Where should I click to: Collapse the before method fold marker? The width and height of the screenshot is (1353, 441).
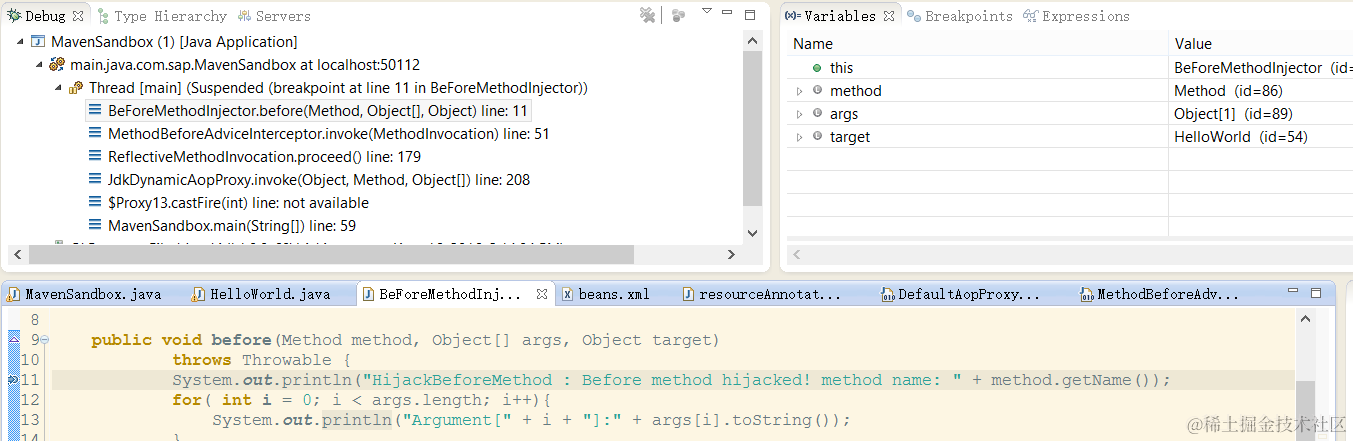click(45, 340)
